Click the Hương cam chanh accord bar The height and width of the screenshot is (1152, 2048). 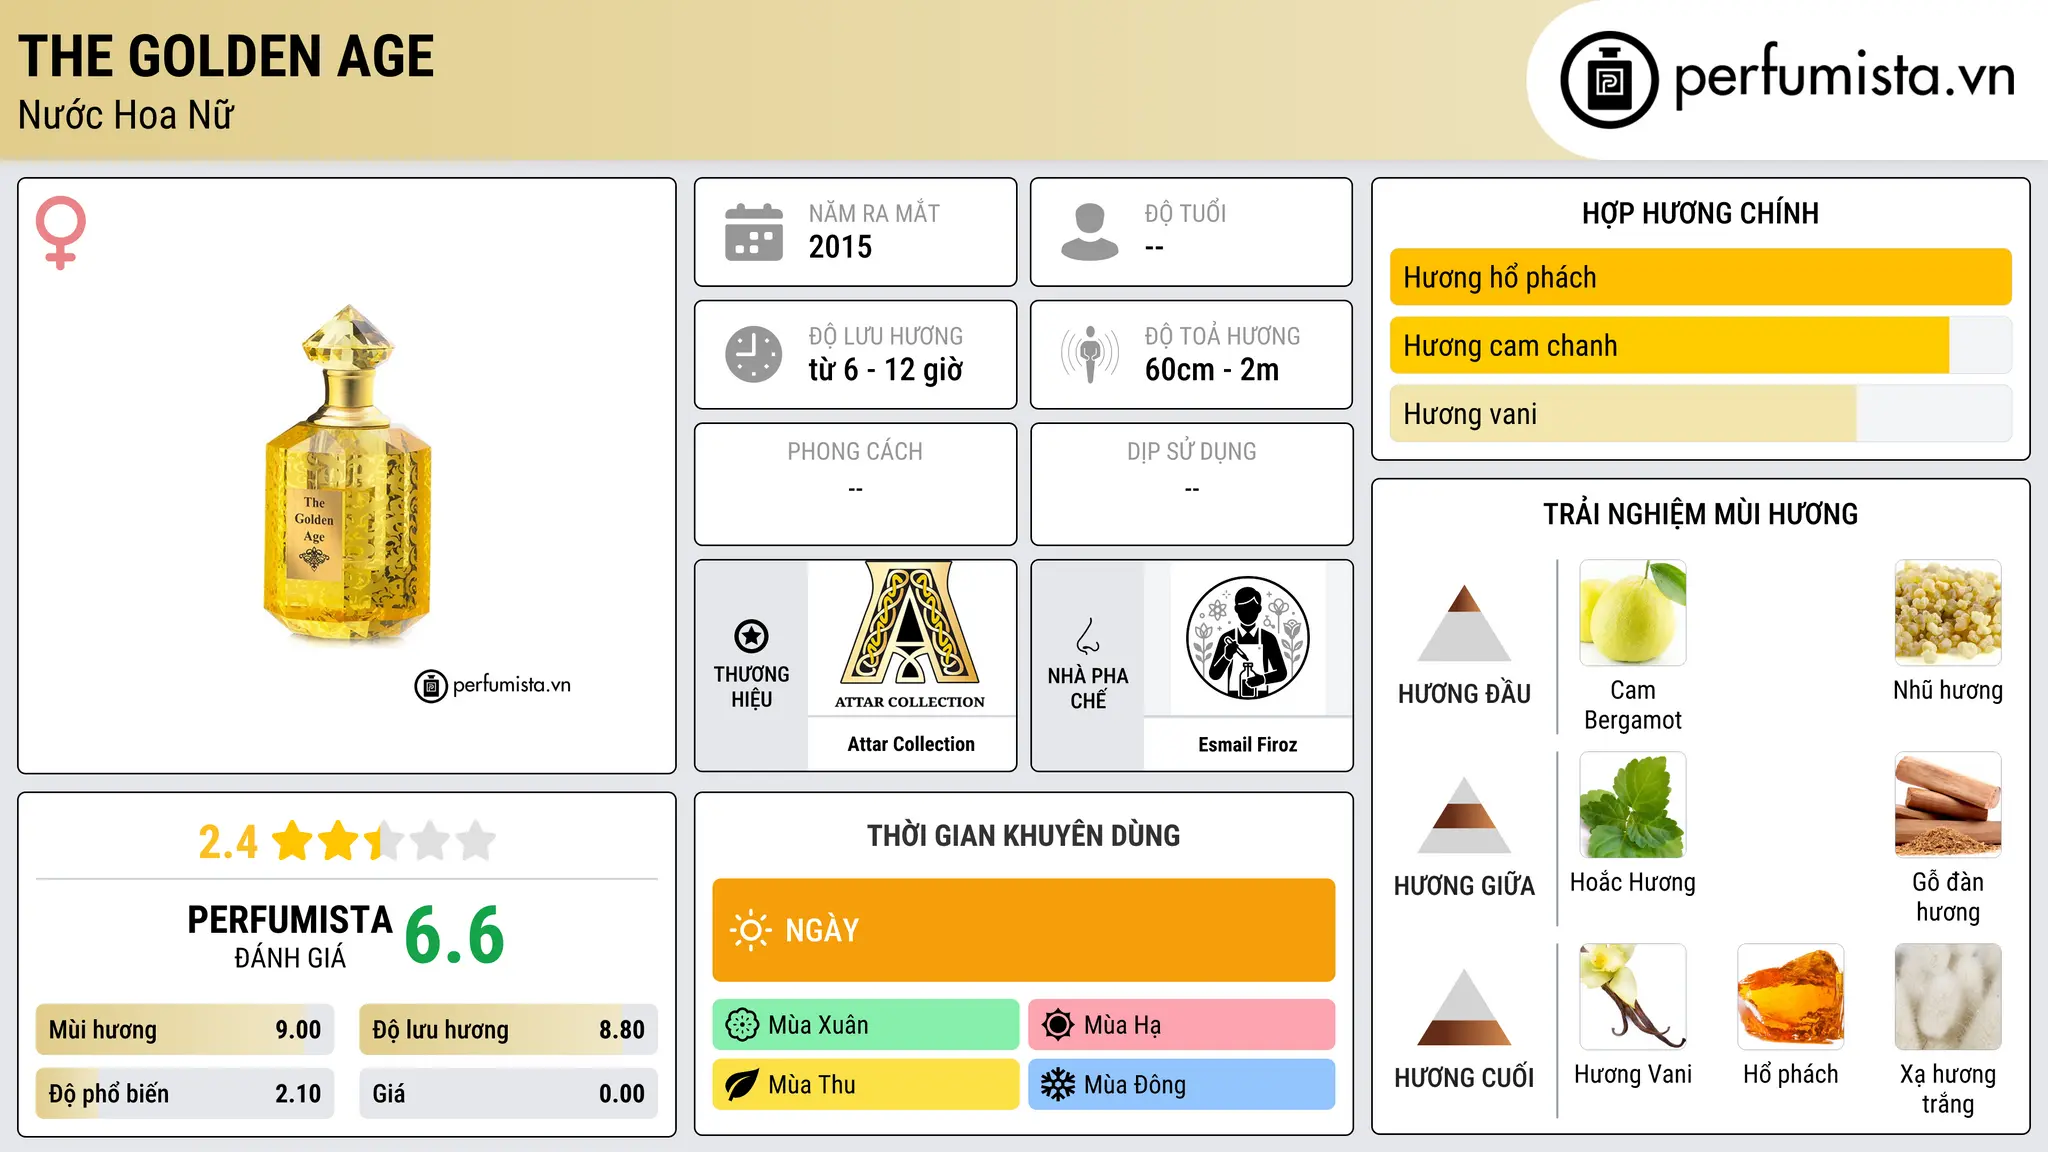pos(1701,345)
